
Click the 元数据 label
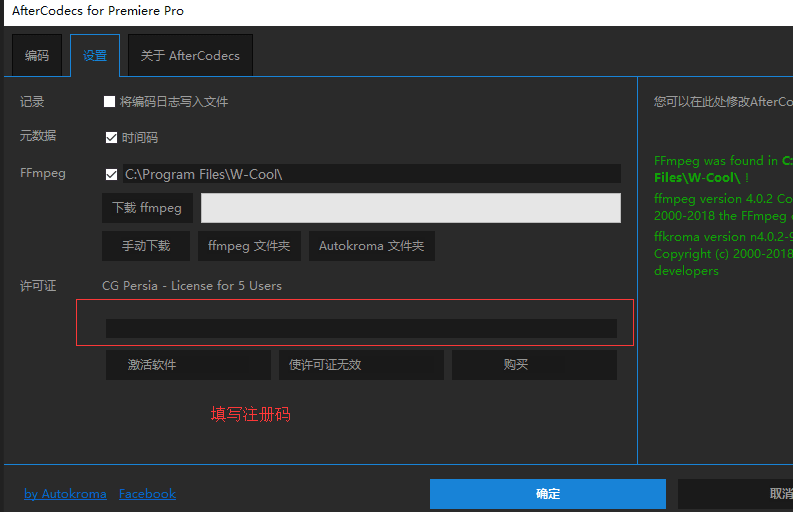38,136
